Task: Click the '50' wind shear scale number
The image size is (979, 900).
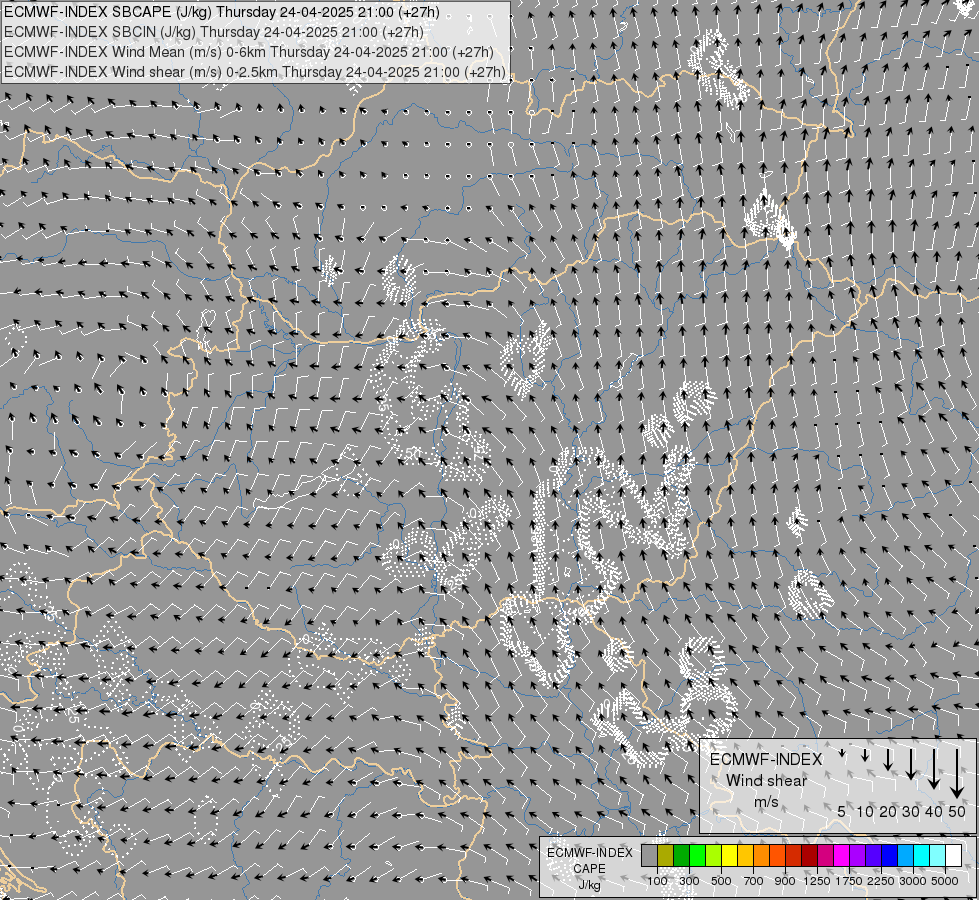Action: pyautogui.click(x=957, y=811)
